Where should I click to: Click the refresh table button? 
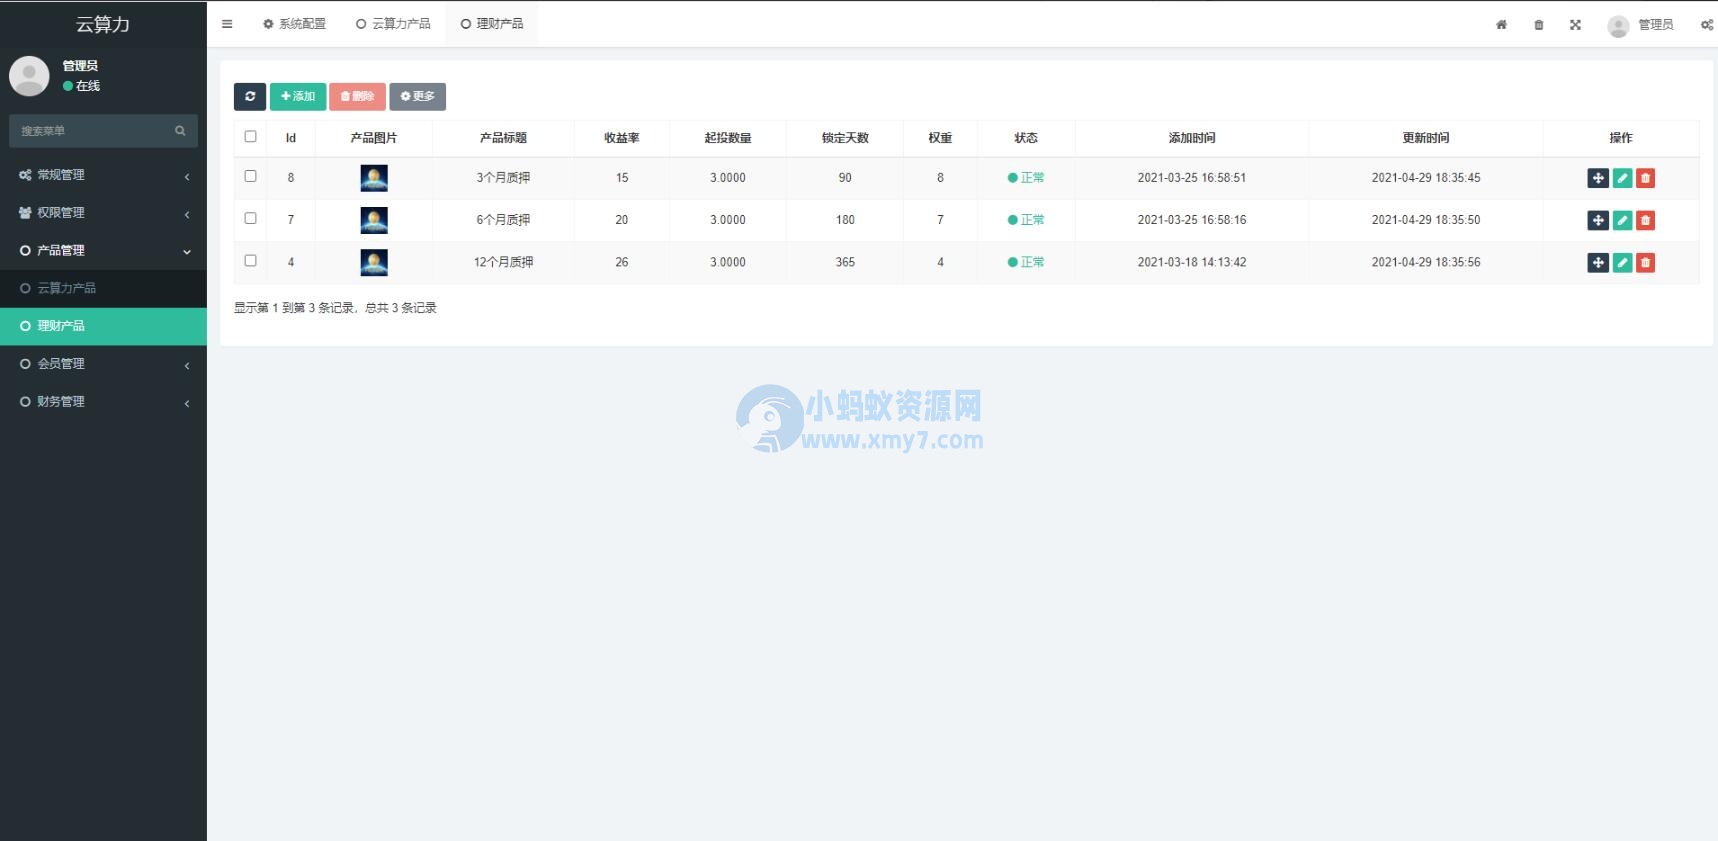pyautogui.click(x=250, y=96)
